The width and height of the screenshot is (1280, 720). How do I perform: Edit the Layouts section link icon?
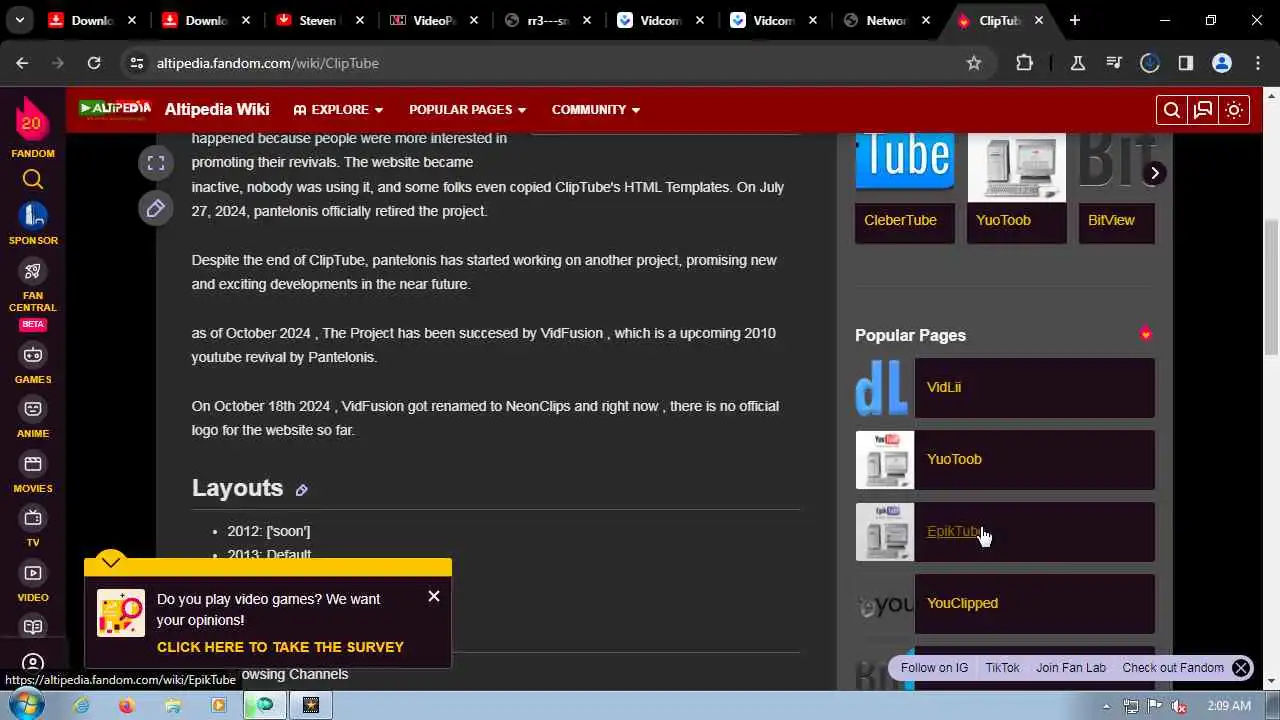click(x=301, y=490)
